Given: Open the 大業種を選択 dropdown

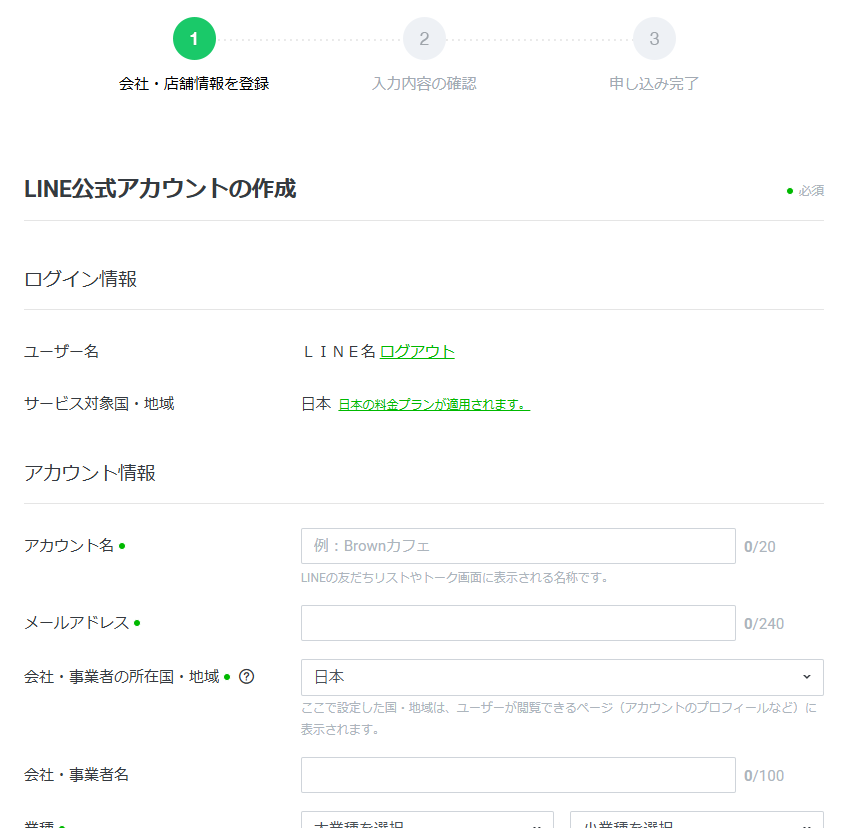Looking at the screenshot, I should (427, 820).
